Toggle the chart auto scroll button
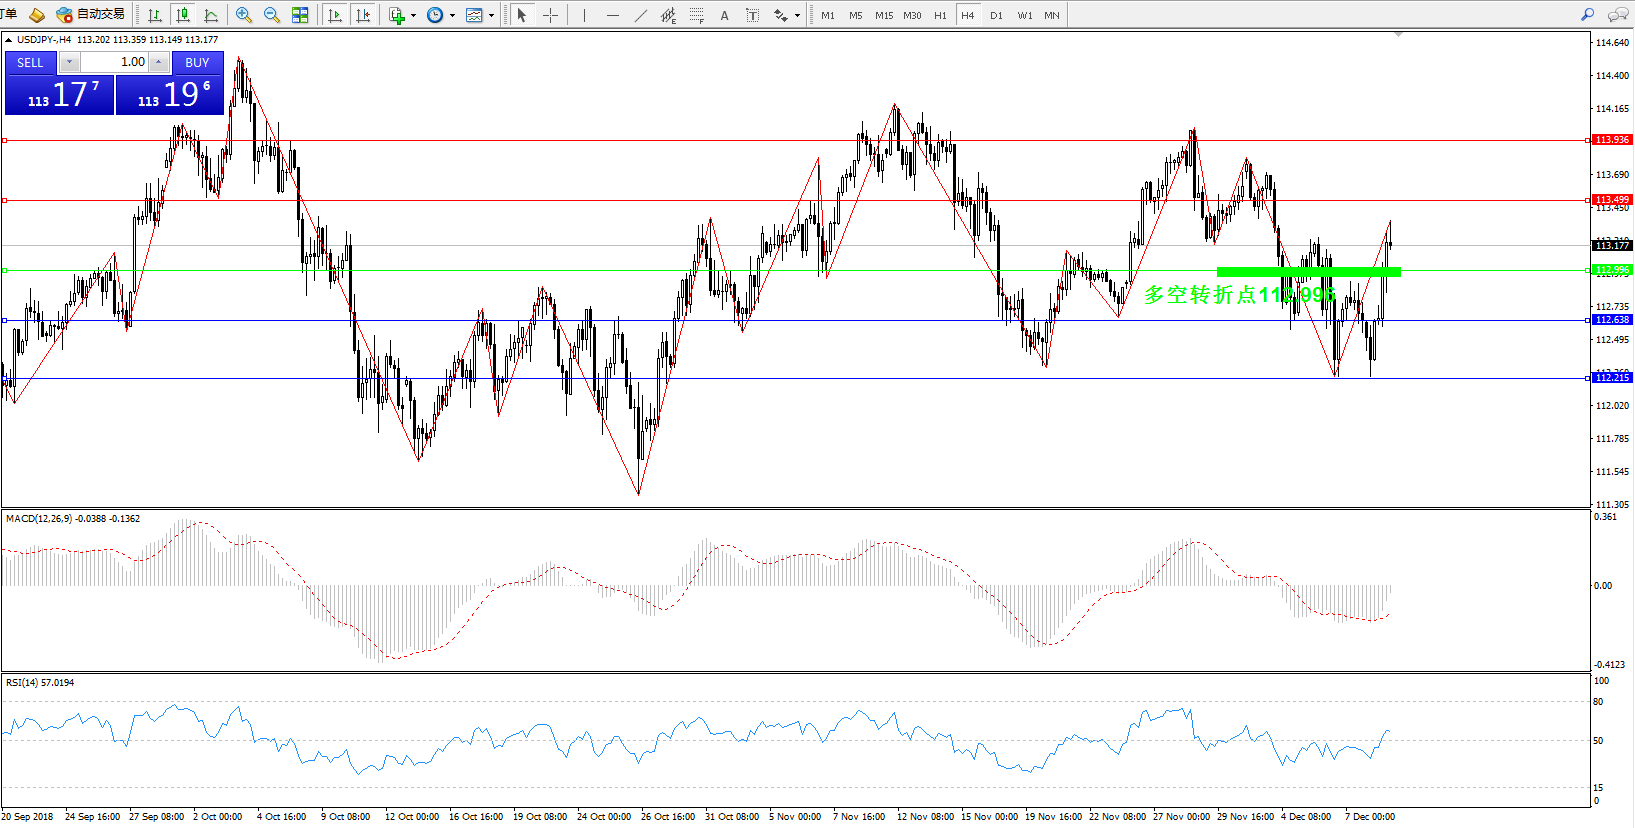Screen dimensions: 1635x828 (335, 15)
